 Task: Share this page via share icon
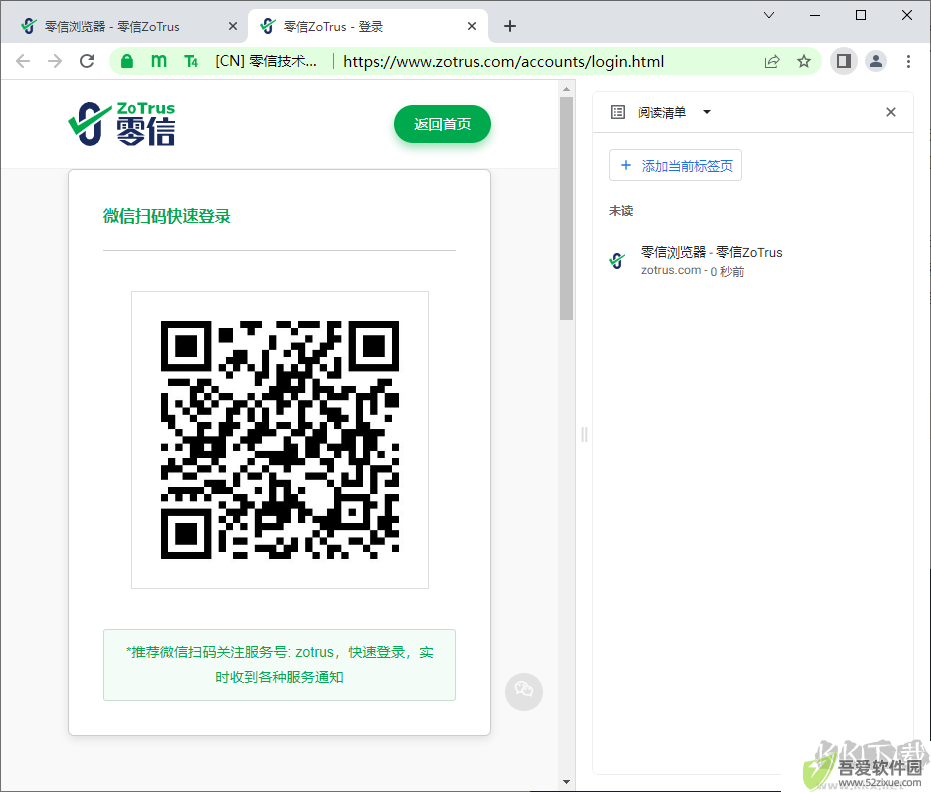772,61
